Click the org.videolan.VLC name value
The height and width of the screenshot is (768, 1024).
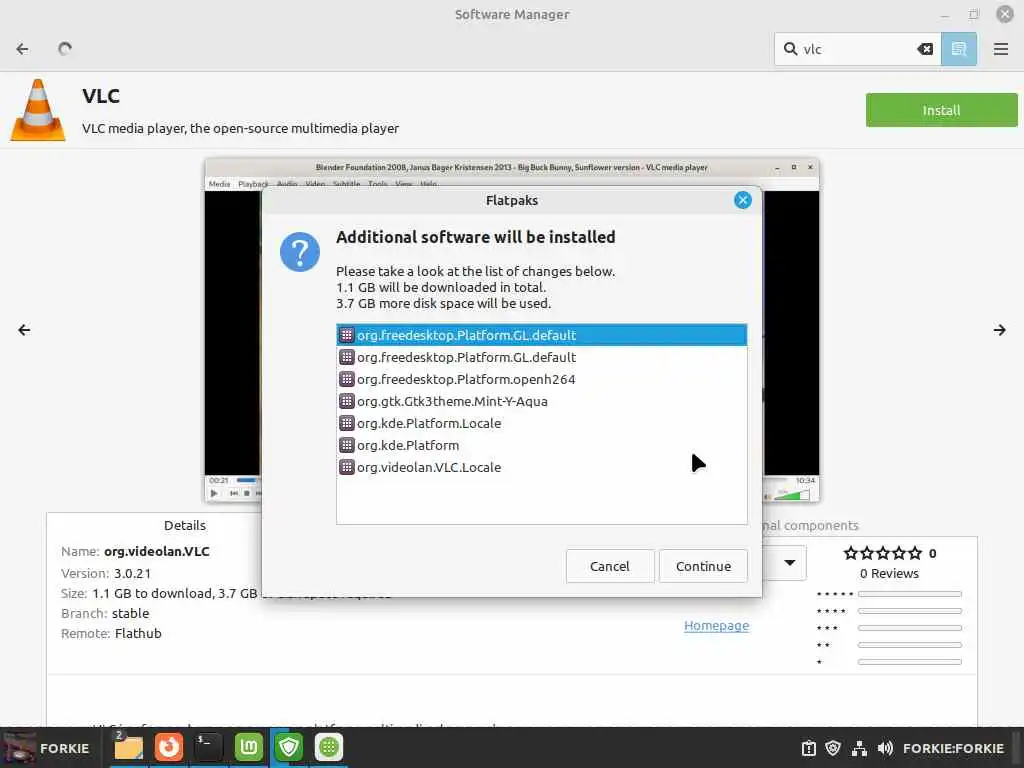[x=157, y=551]
